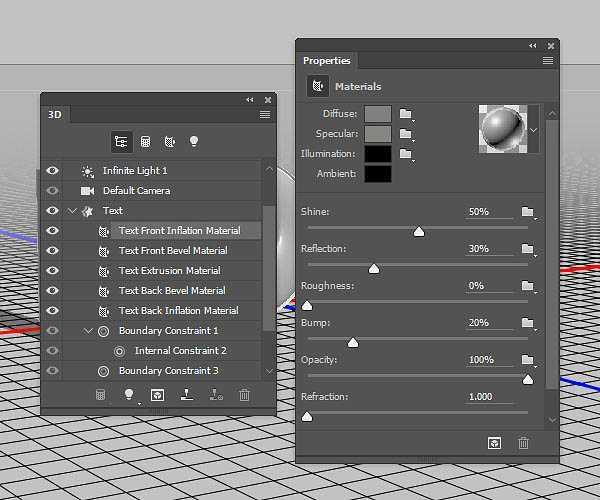Toggle eye for Boundary Constraint 1
Screen dimensions: 600x500
pos(52,330)
